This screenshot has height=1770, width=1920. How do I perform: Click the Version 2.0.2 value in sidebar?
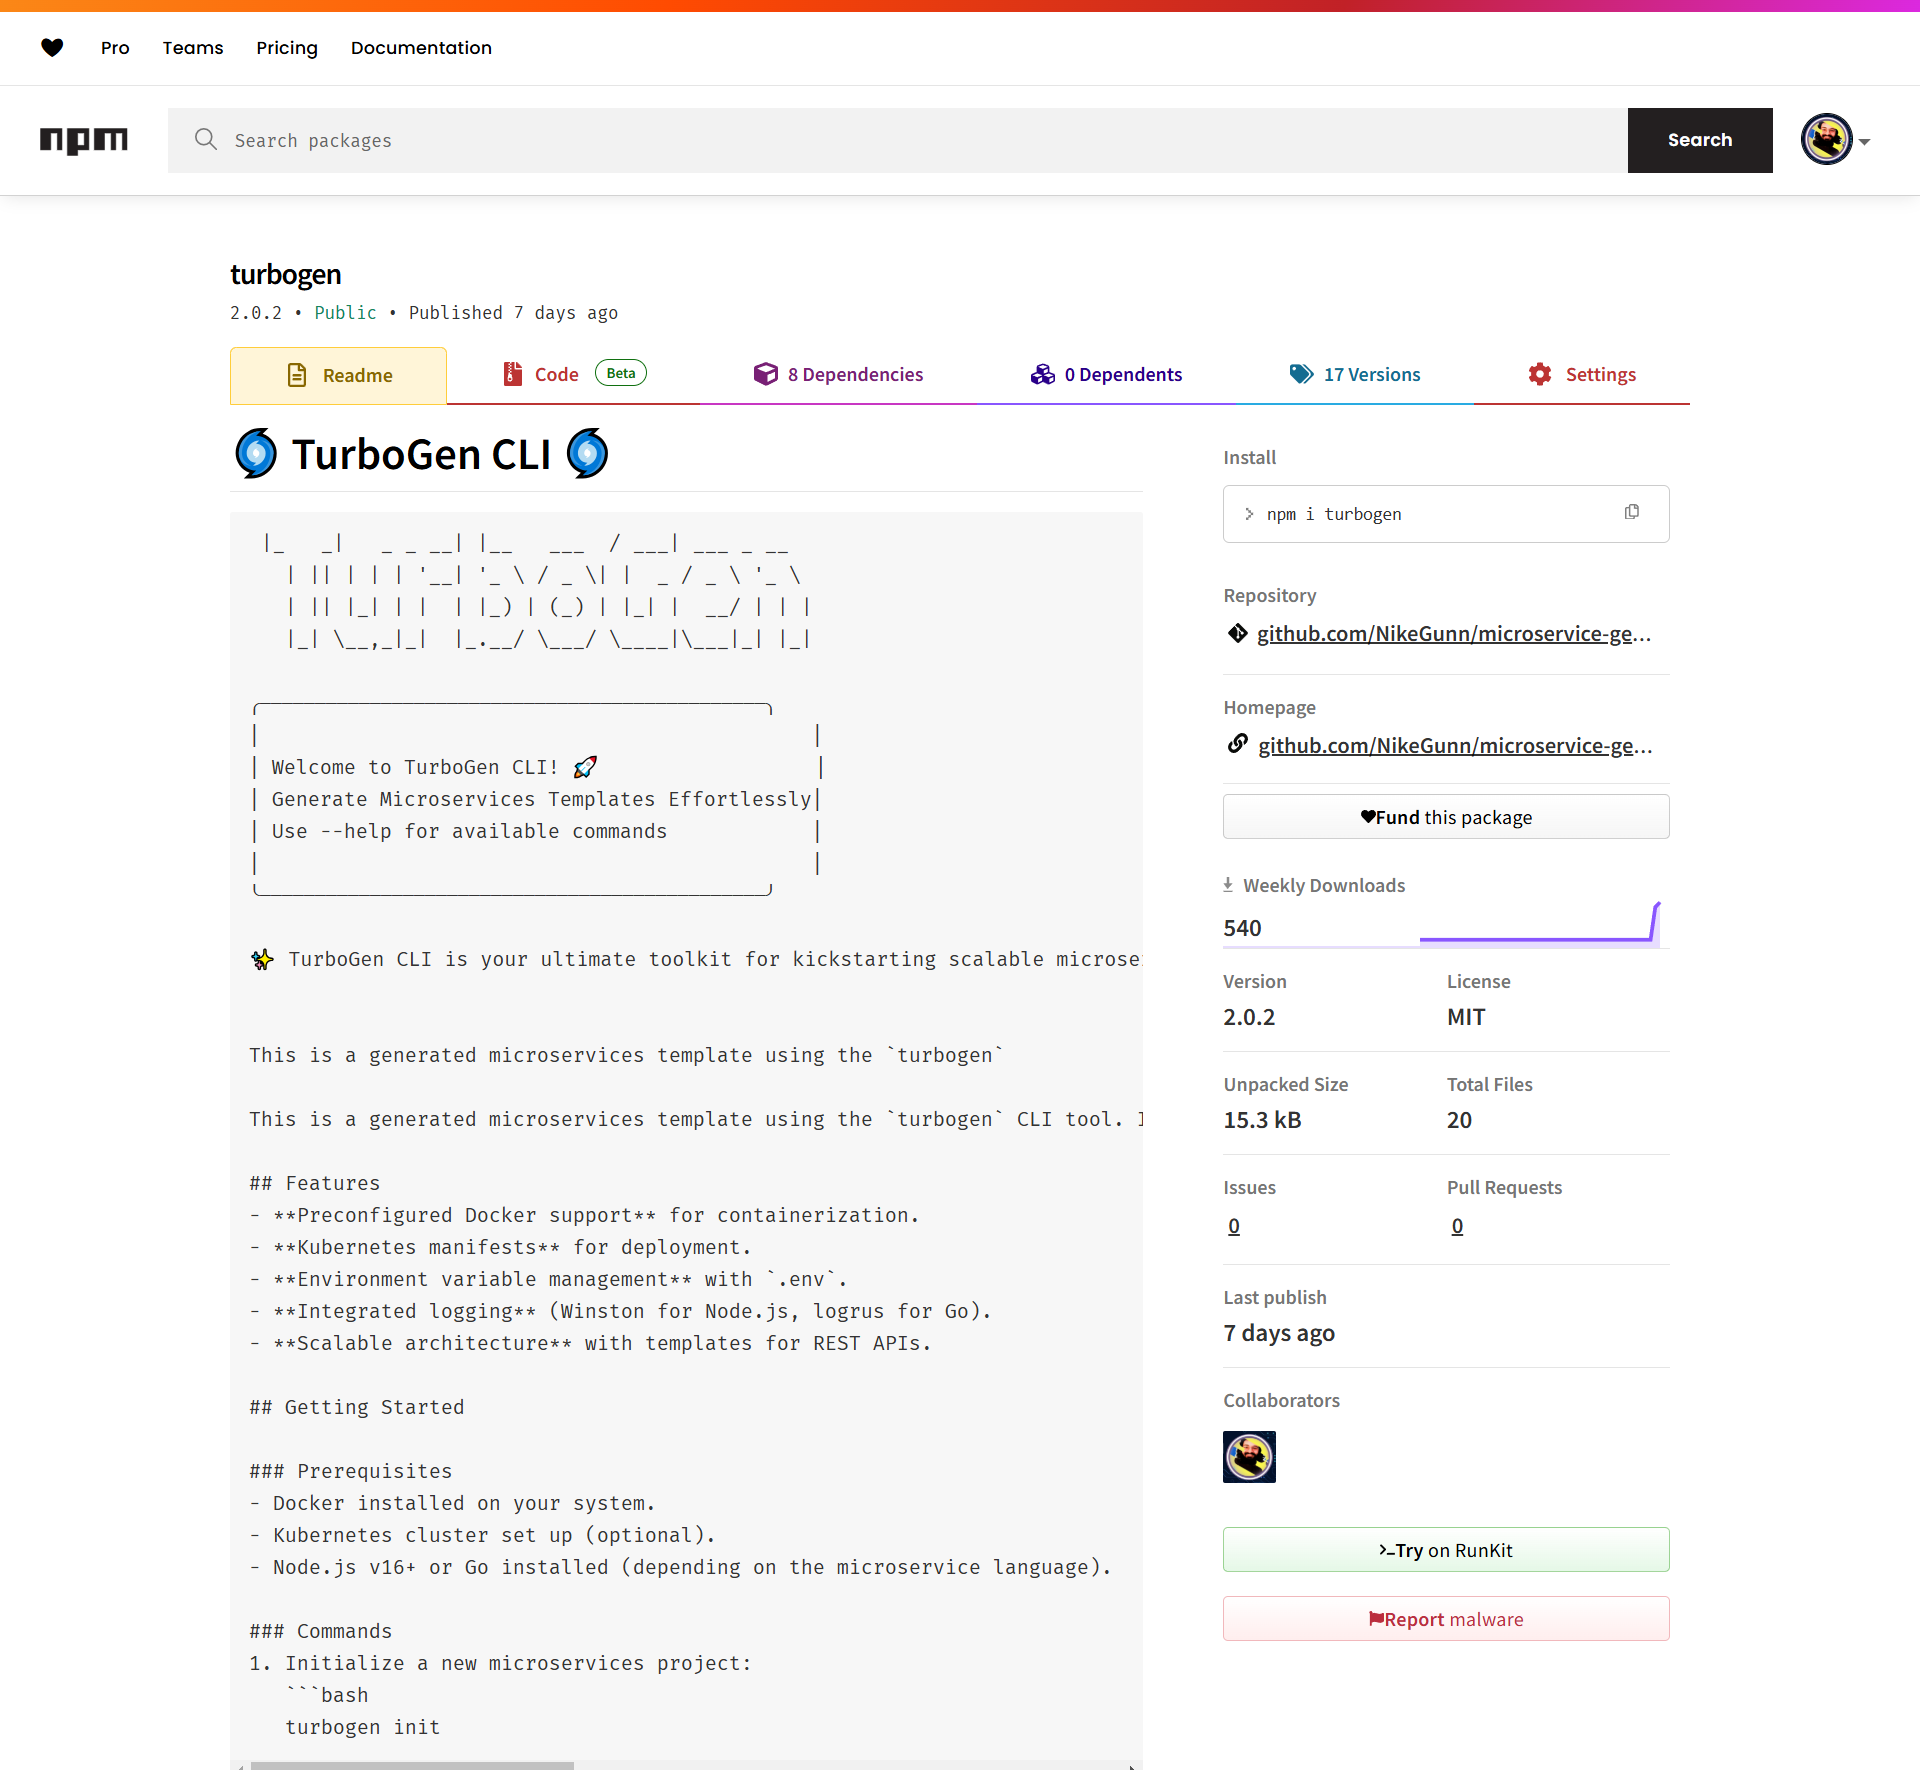[x=1249, y=1017]
